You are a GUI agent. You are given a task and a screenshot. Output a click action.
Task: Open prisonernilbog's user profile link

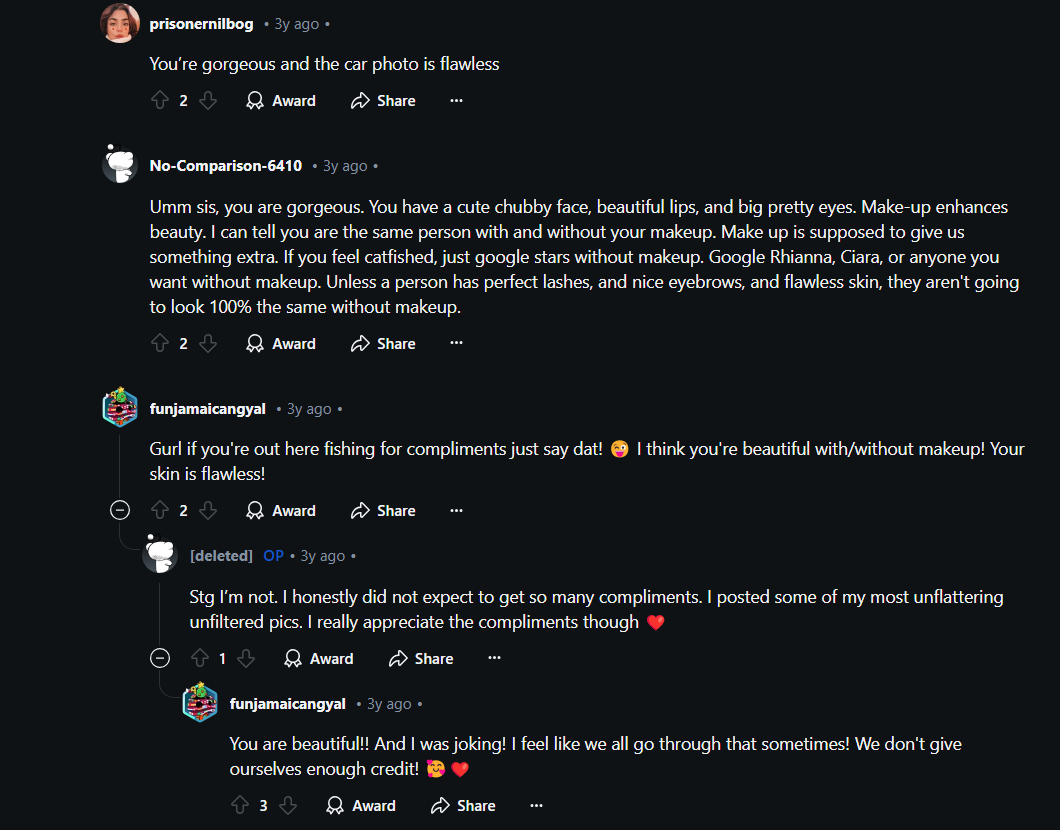[201, 24]
